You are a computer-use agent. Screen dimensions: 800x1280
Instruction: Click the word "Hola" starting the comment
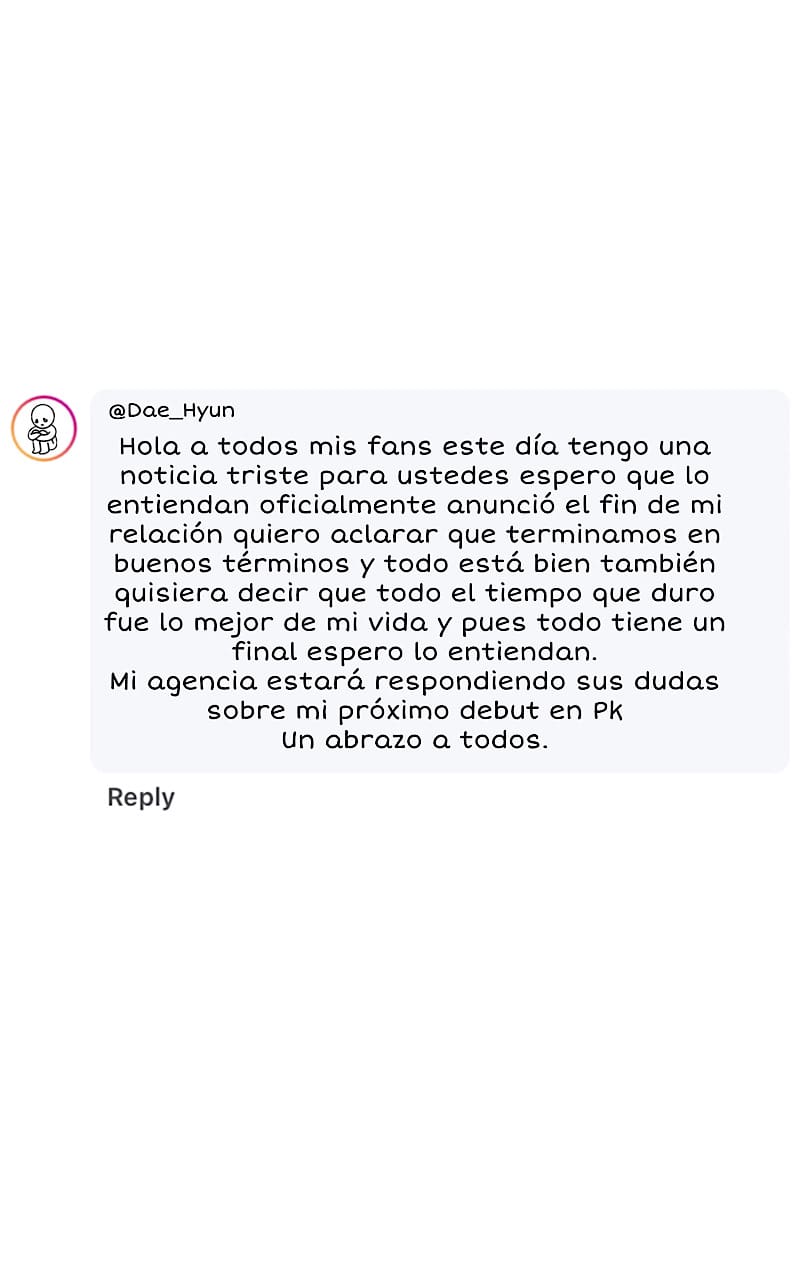[150, 446]
